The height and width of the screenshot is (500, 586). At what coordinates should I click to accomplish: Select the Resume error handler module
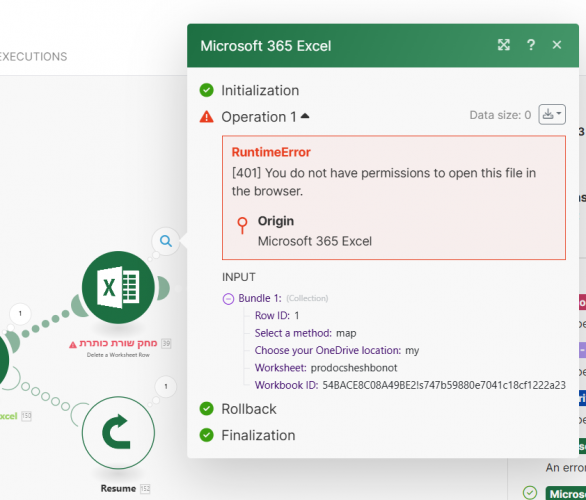[118, 432]
